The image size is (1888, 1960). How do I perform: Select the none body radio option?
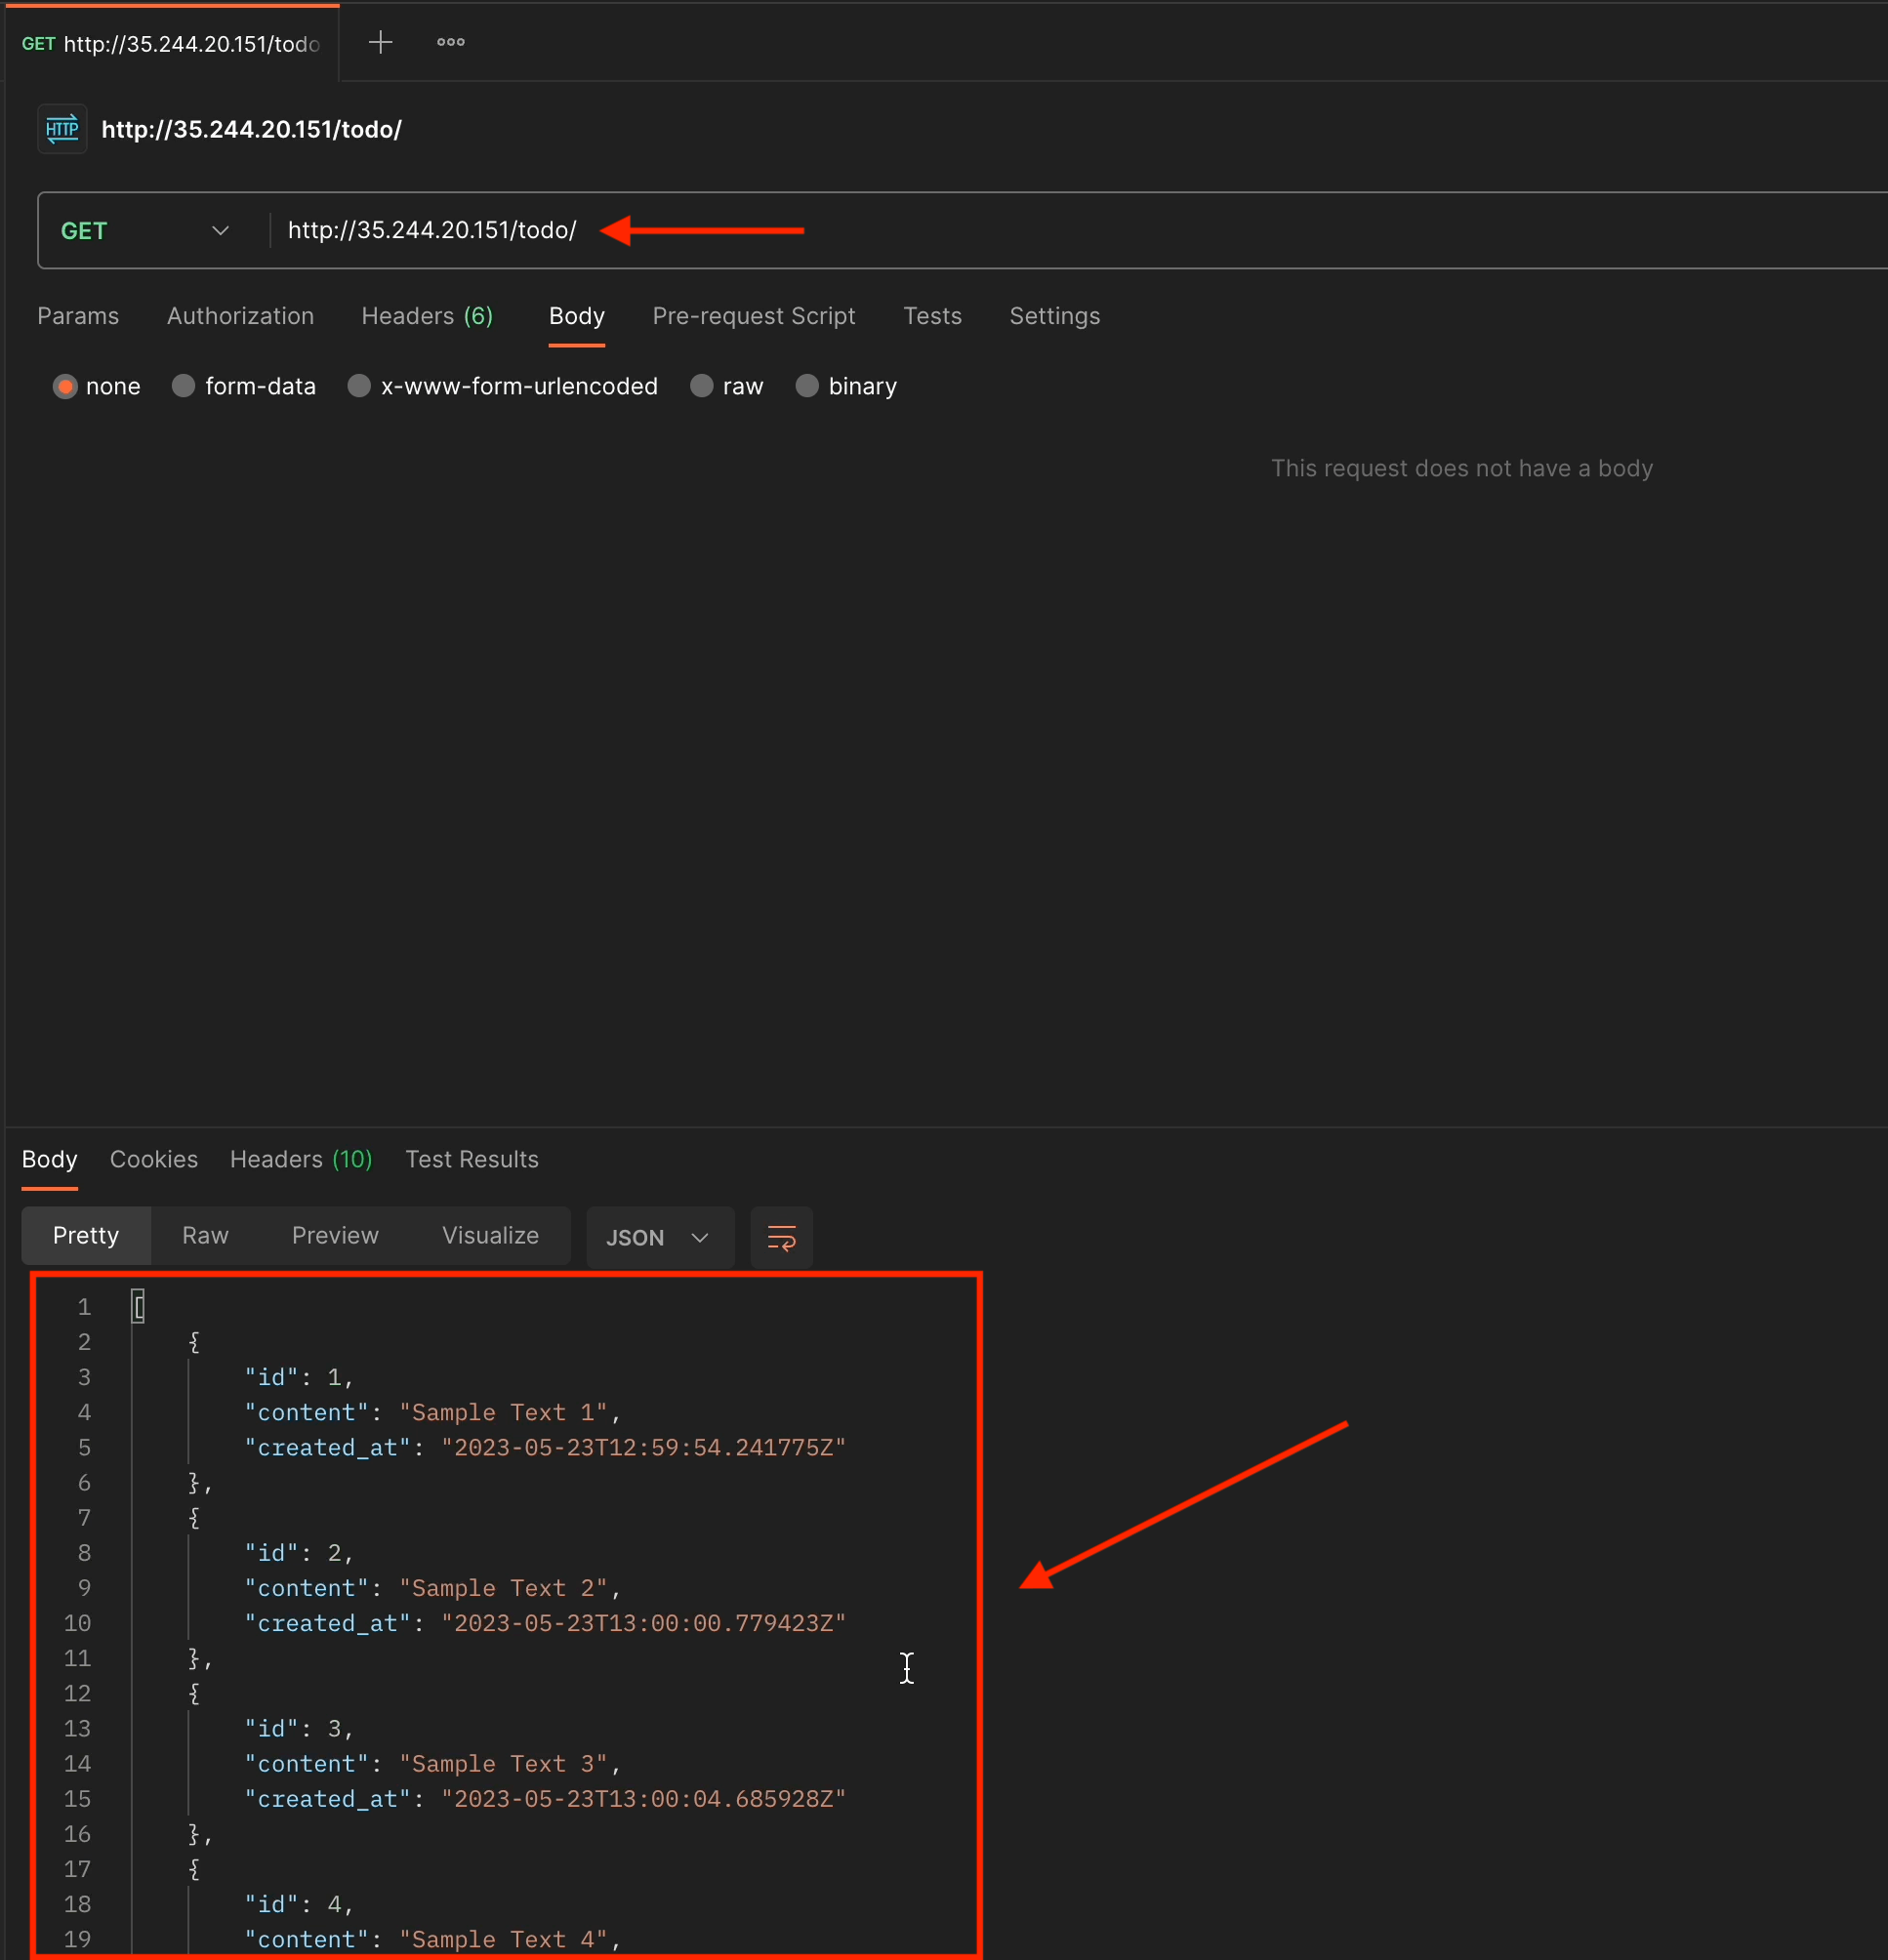[x=66, y=387]
